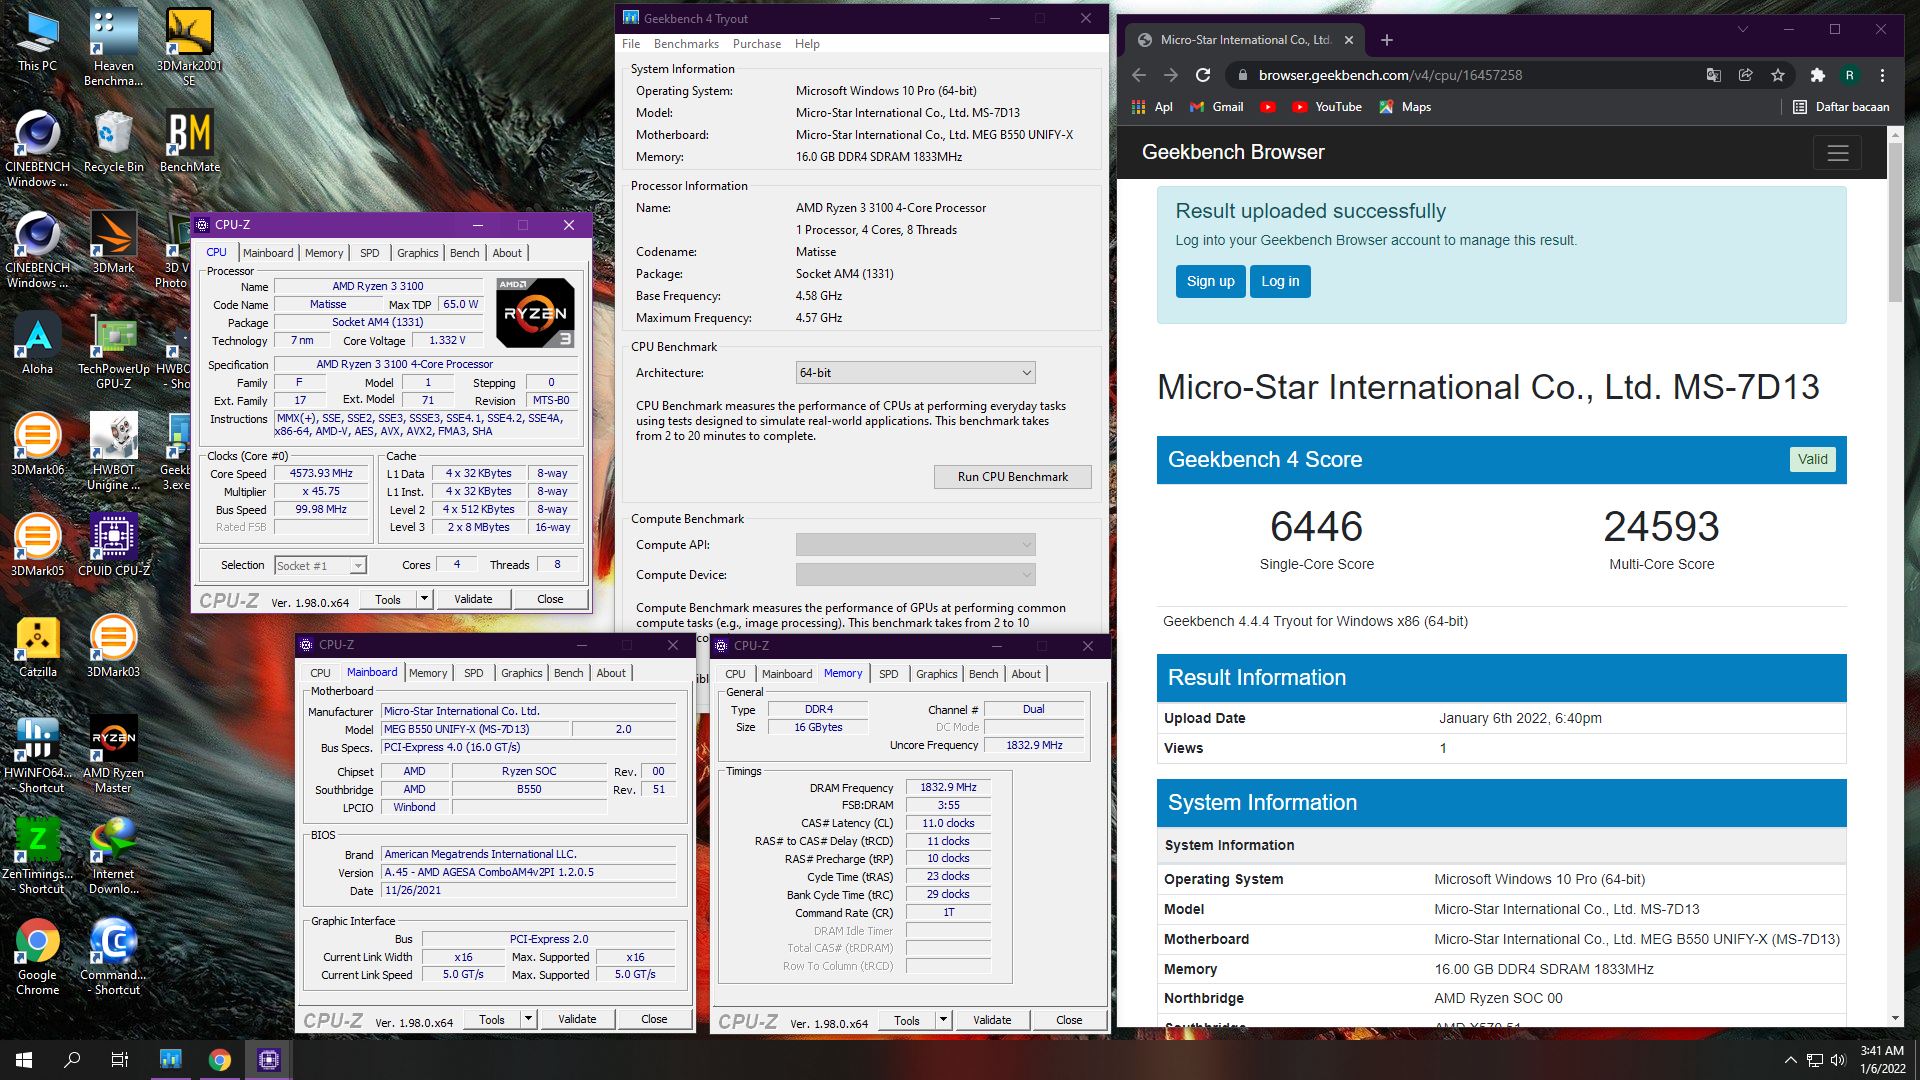Select About tab in Mainboard CPU-Z window
Screen dimensions: 1920x1080
pyautogui.click(x=611, y=673)
